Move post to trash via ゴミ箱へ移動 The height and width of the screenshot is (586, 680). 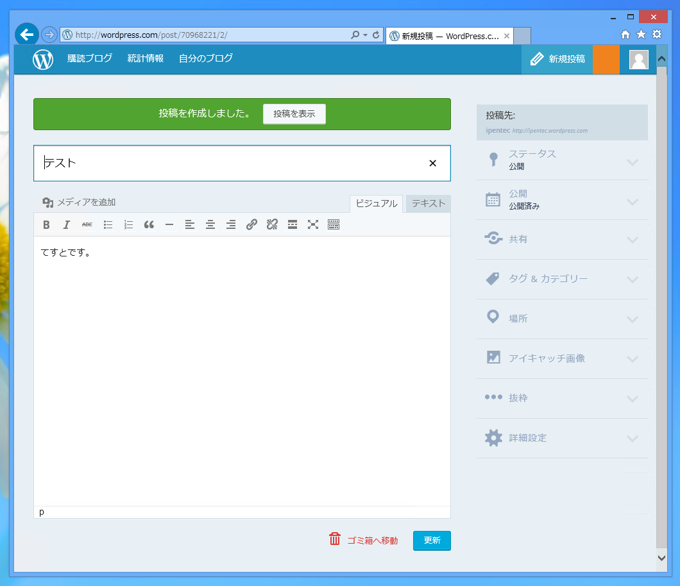point(363,540)
